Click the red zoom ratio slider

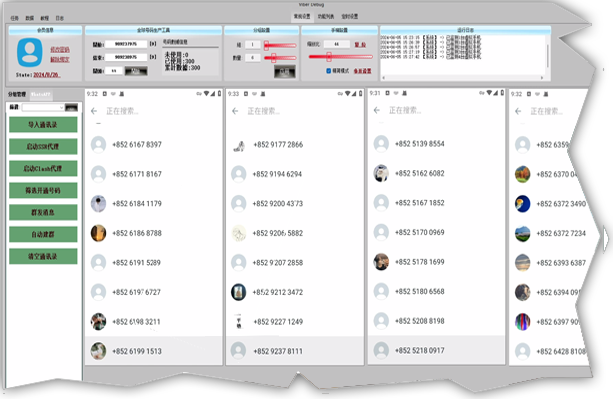[x=340, y=57]
